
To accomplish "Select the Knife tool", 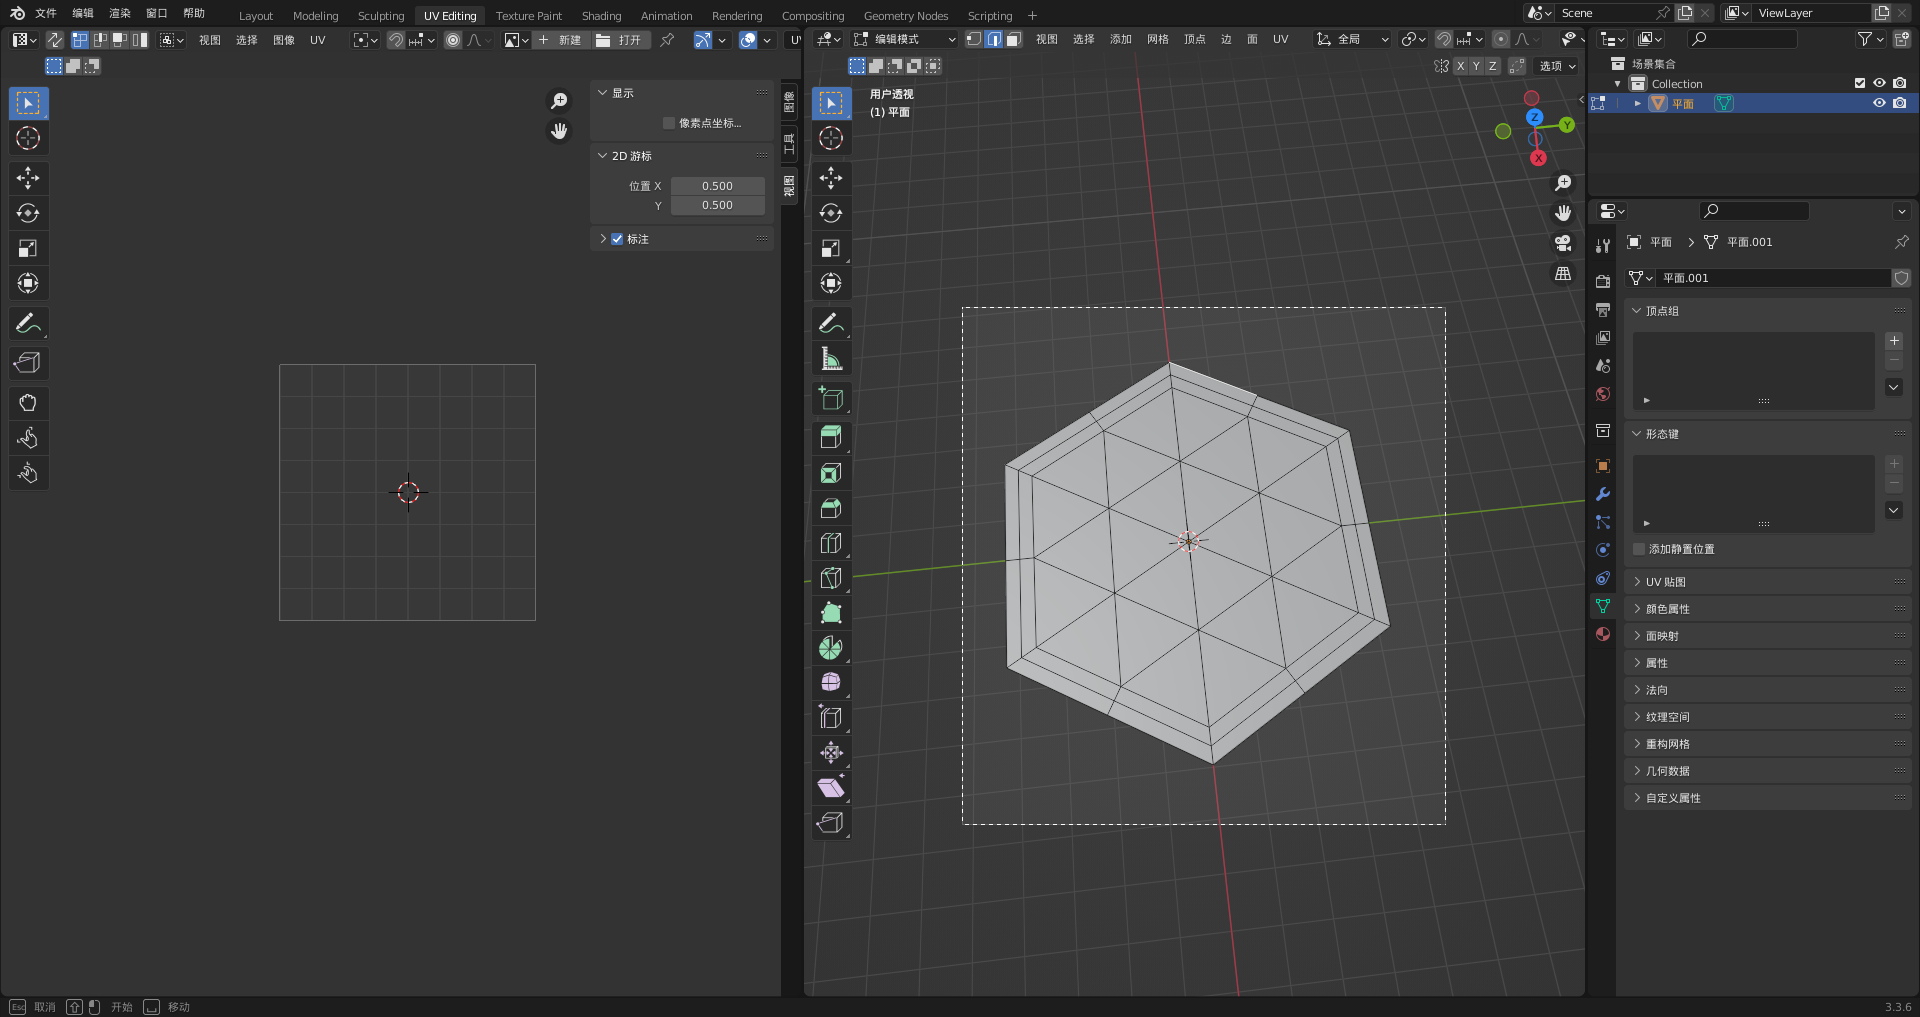I will tap(831, 578).
